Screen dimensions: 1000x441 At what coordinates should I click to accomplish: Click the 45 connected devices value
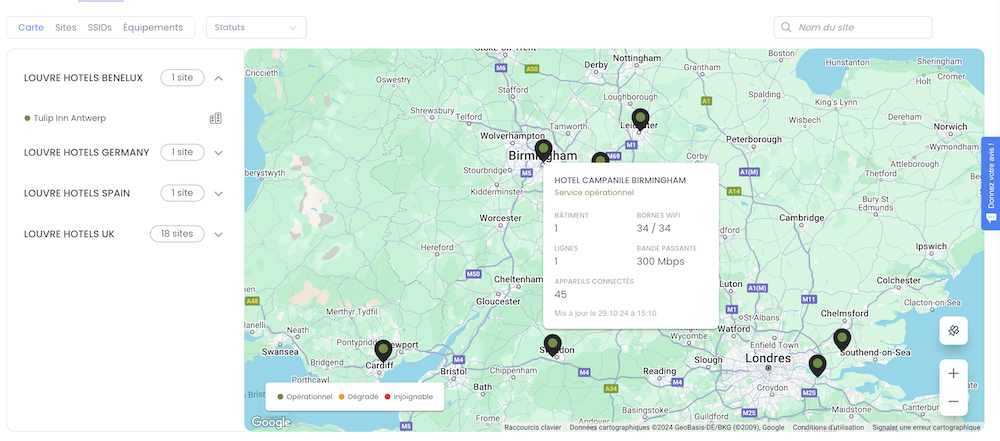pos(561,294)
